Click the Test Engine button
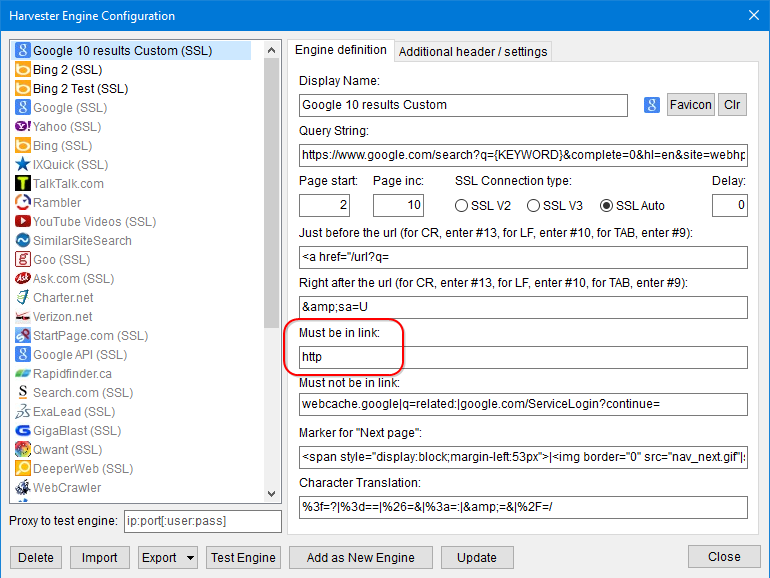The width and height of the screenshot is (770, 578). (243, 558)
